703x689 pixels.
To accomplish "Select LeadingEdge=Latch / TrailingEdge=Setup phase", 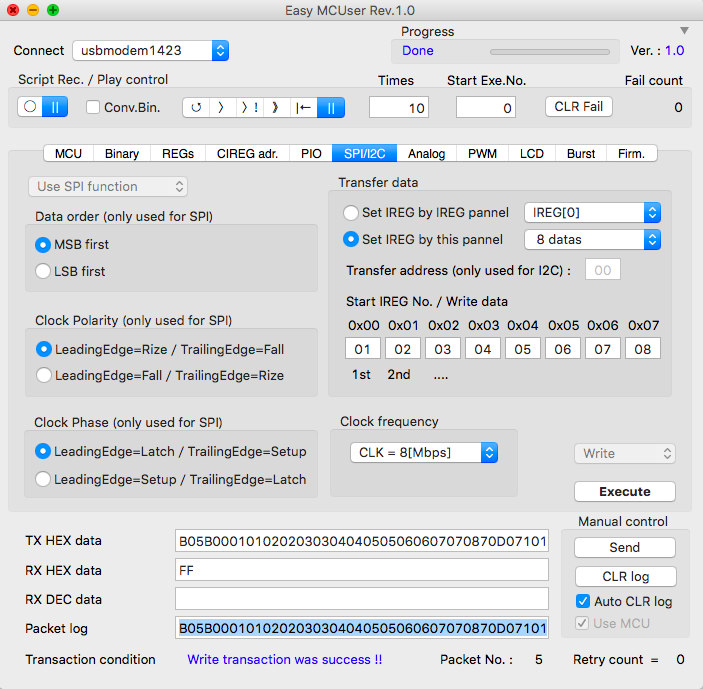I will tap(43, 451).
